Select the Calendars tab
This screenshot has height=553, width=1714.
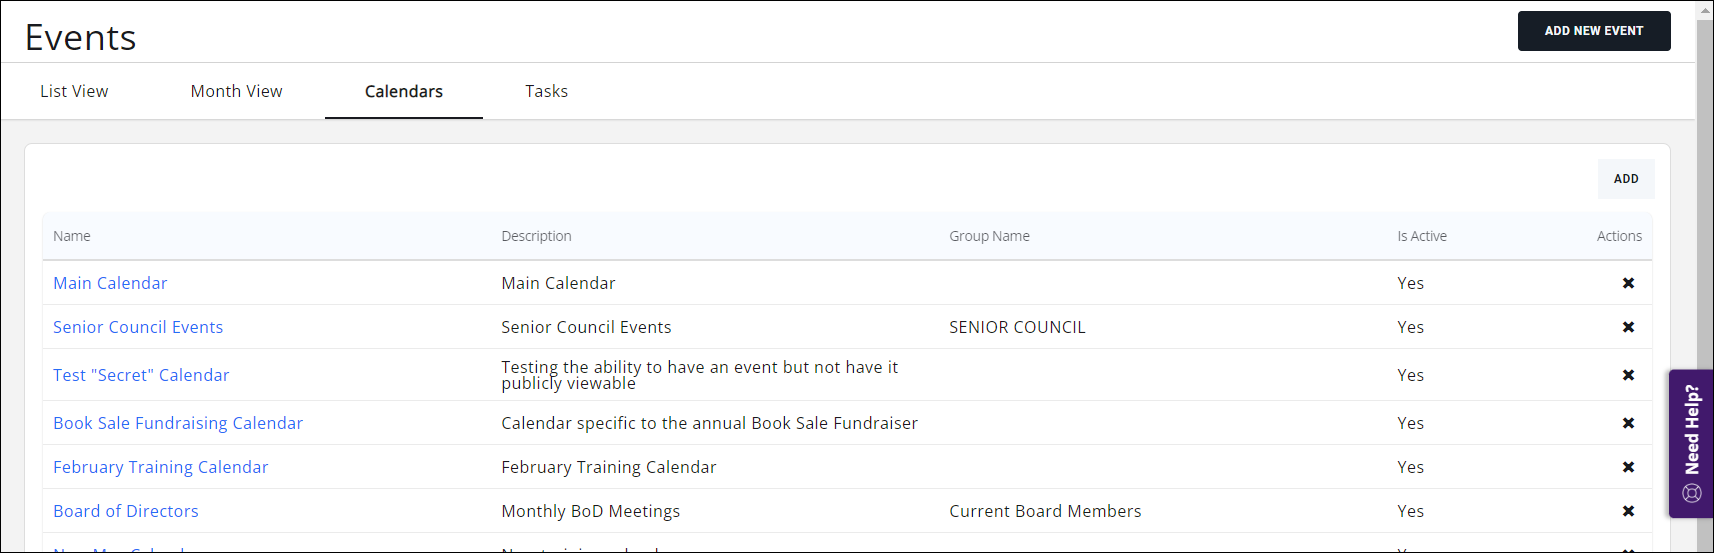pos(403,91)
